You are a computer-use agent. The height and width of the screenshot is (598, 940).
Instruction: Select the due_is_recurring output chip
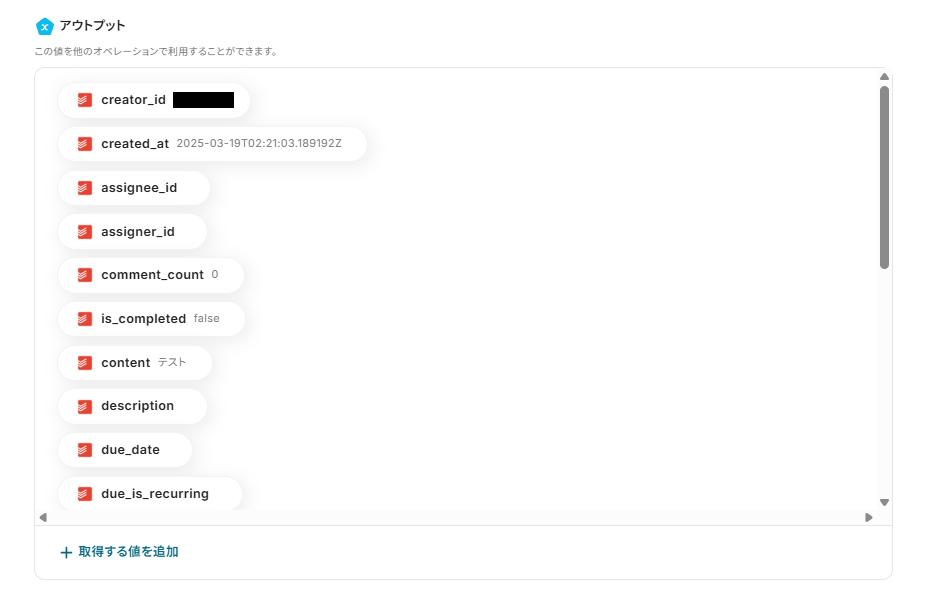pyautogui.click(x=150, y=494)
